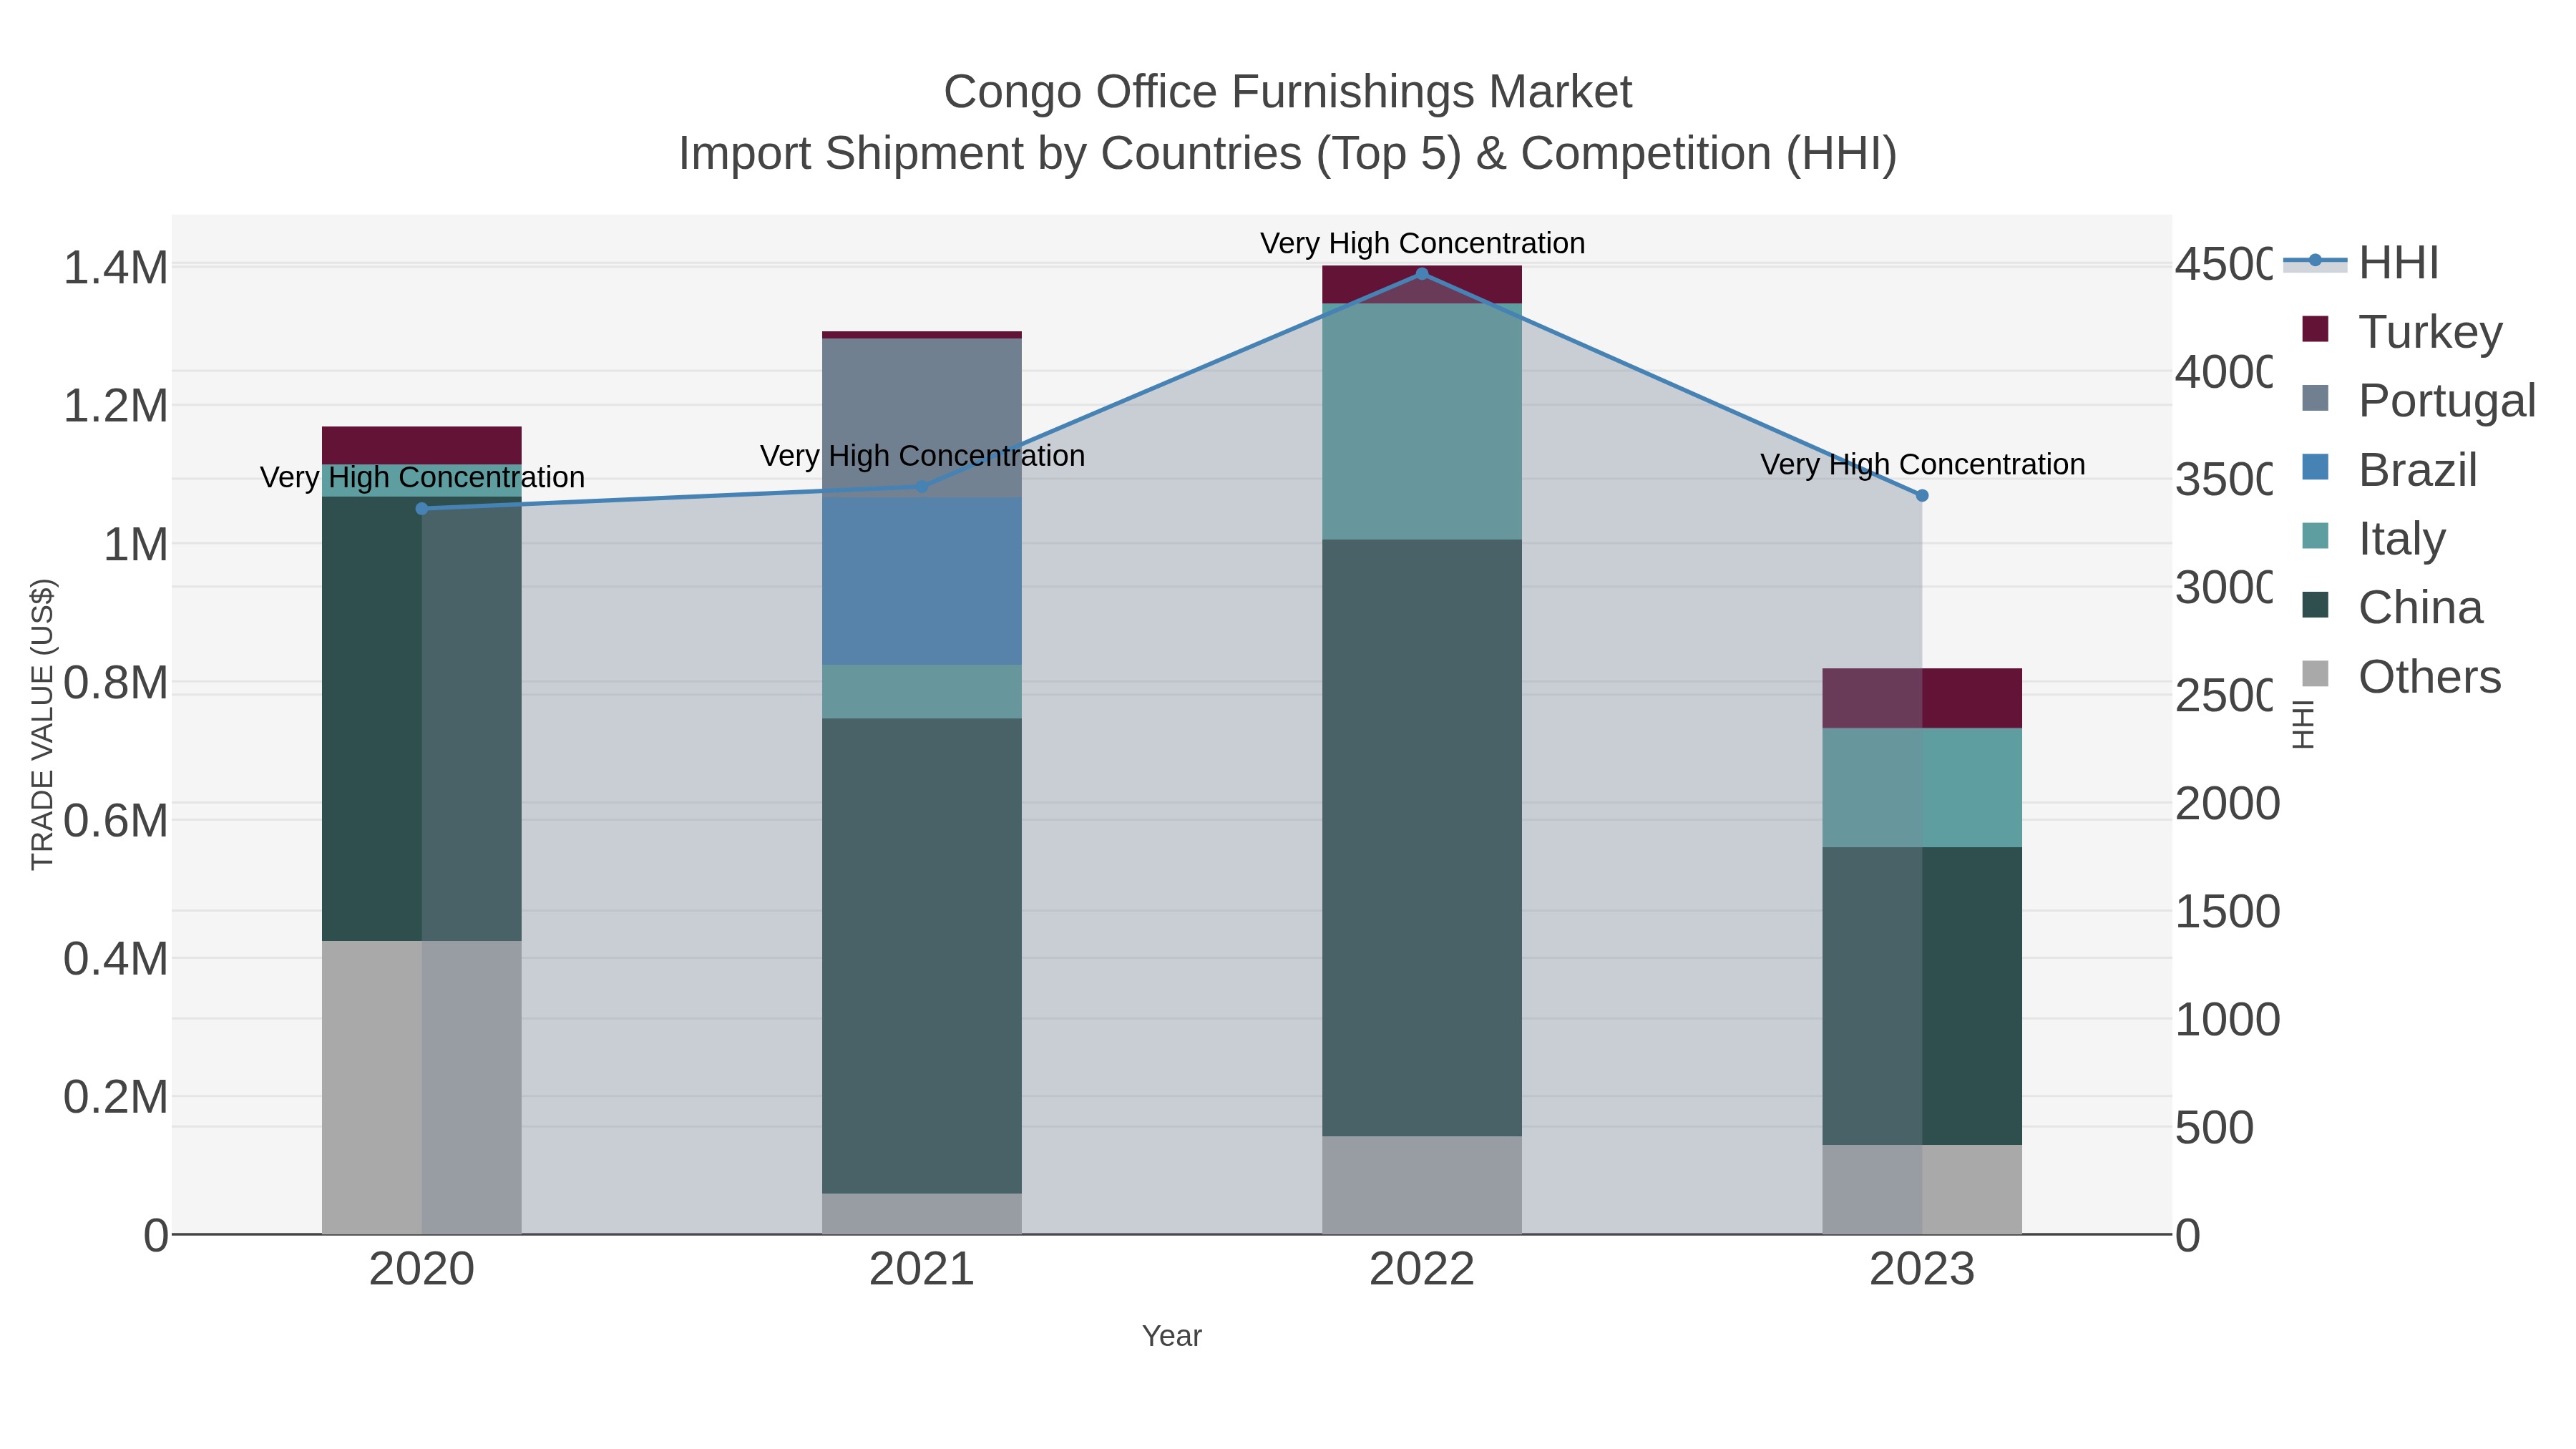Click the Italy color swatch in legend

(2315, 536)
